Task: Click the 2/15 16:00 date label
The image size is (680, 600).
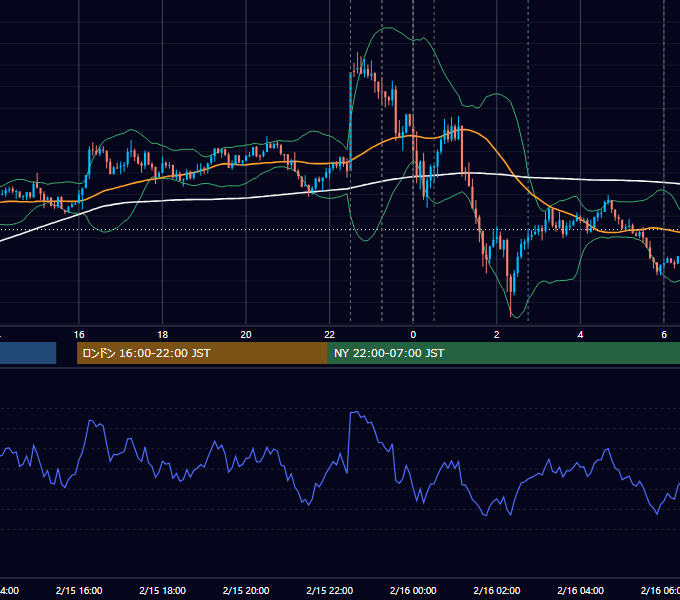Action: pos(79,590)
